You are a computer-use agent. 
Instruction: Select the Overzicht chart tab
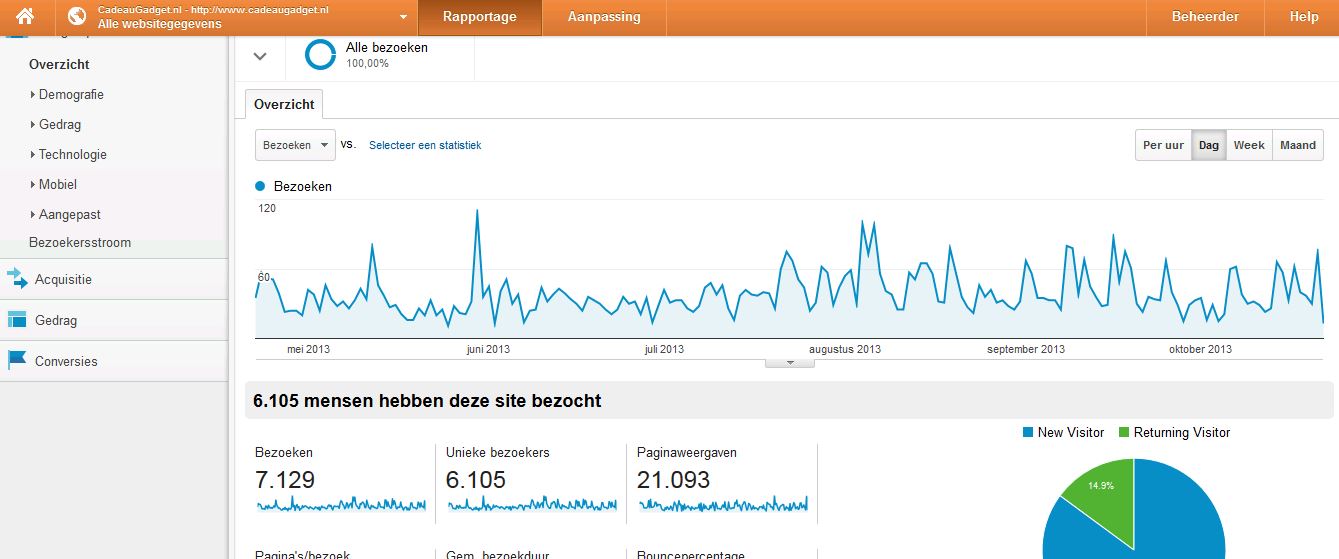point(284,104)
